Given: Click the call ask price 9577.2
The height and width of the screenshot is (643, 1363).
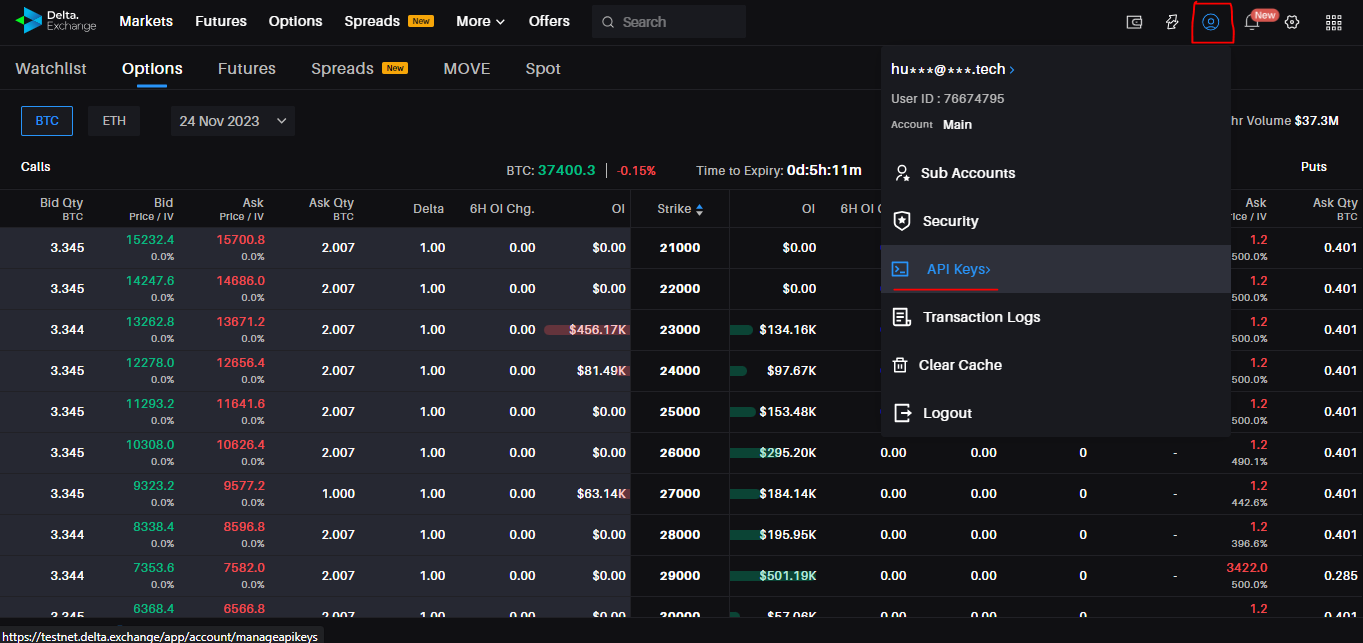Looking at the screenshot, I should click(244, 486).
